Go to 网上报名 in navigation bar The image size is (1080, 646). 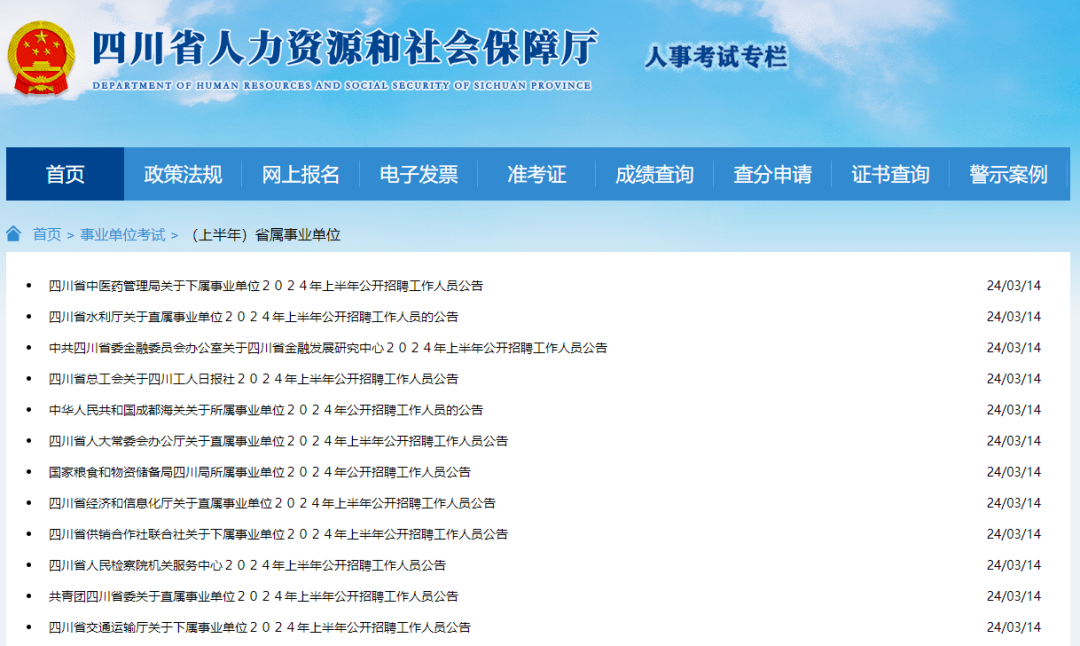[x=301, y=175]
